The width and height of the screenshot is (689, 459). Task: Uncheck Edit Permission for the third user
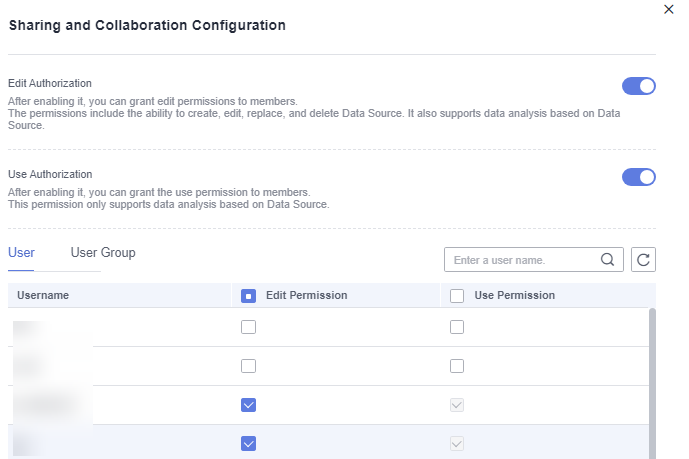[249, 405]
